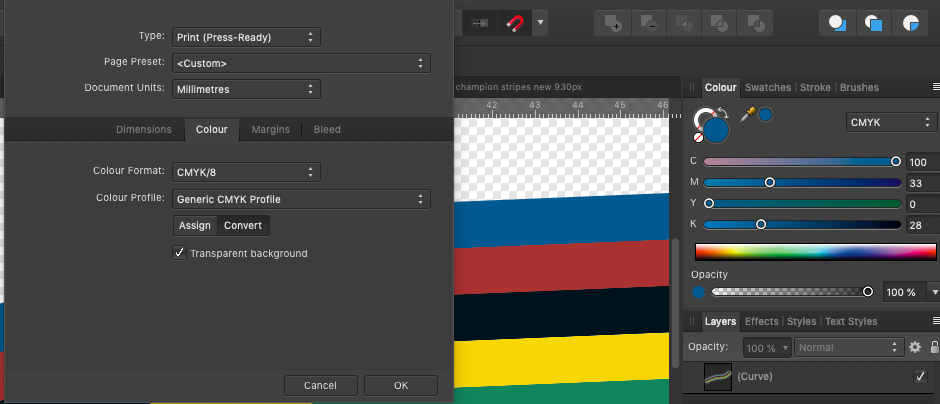Swap fill and stroke colours arrow
Image resolution: width=940 pixels, height=404 pixels.
723,113
